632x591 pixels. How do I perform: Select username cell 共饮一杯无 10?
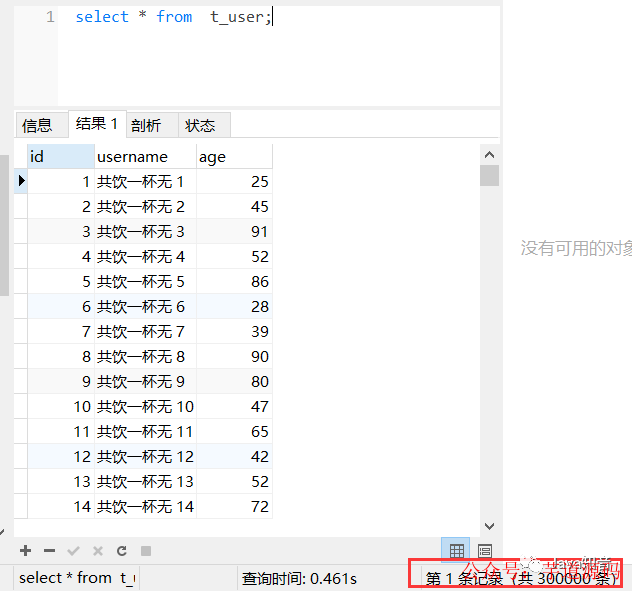[x=145, y=406]
